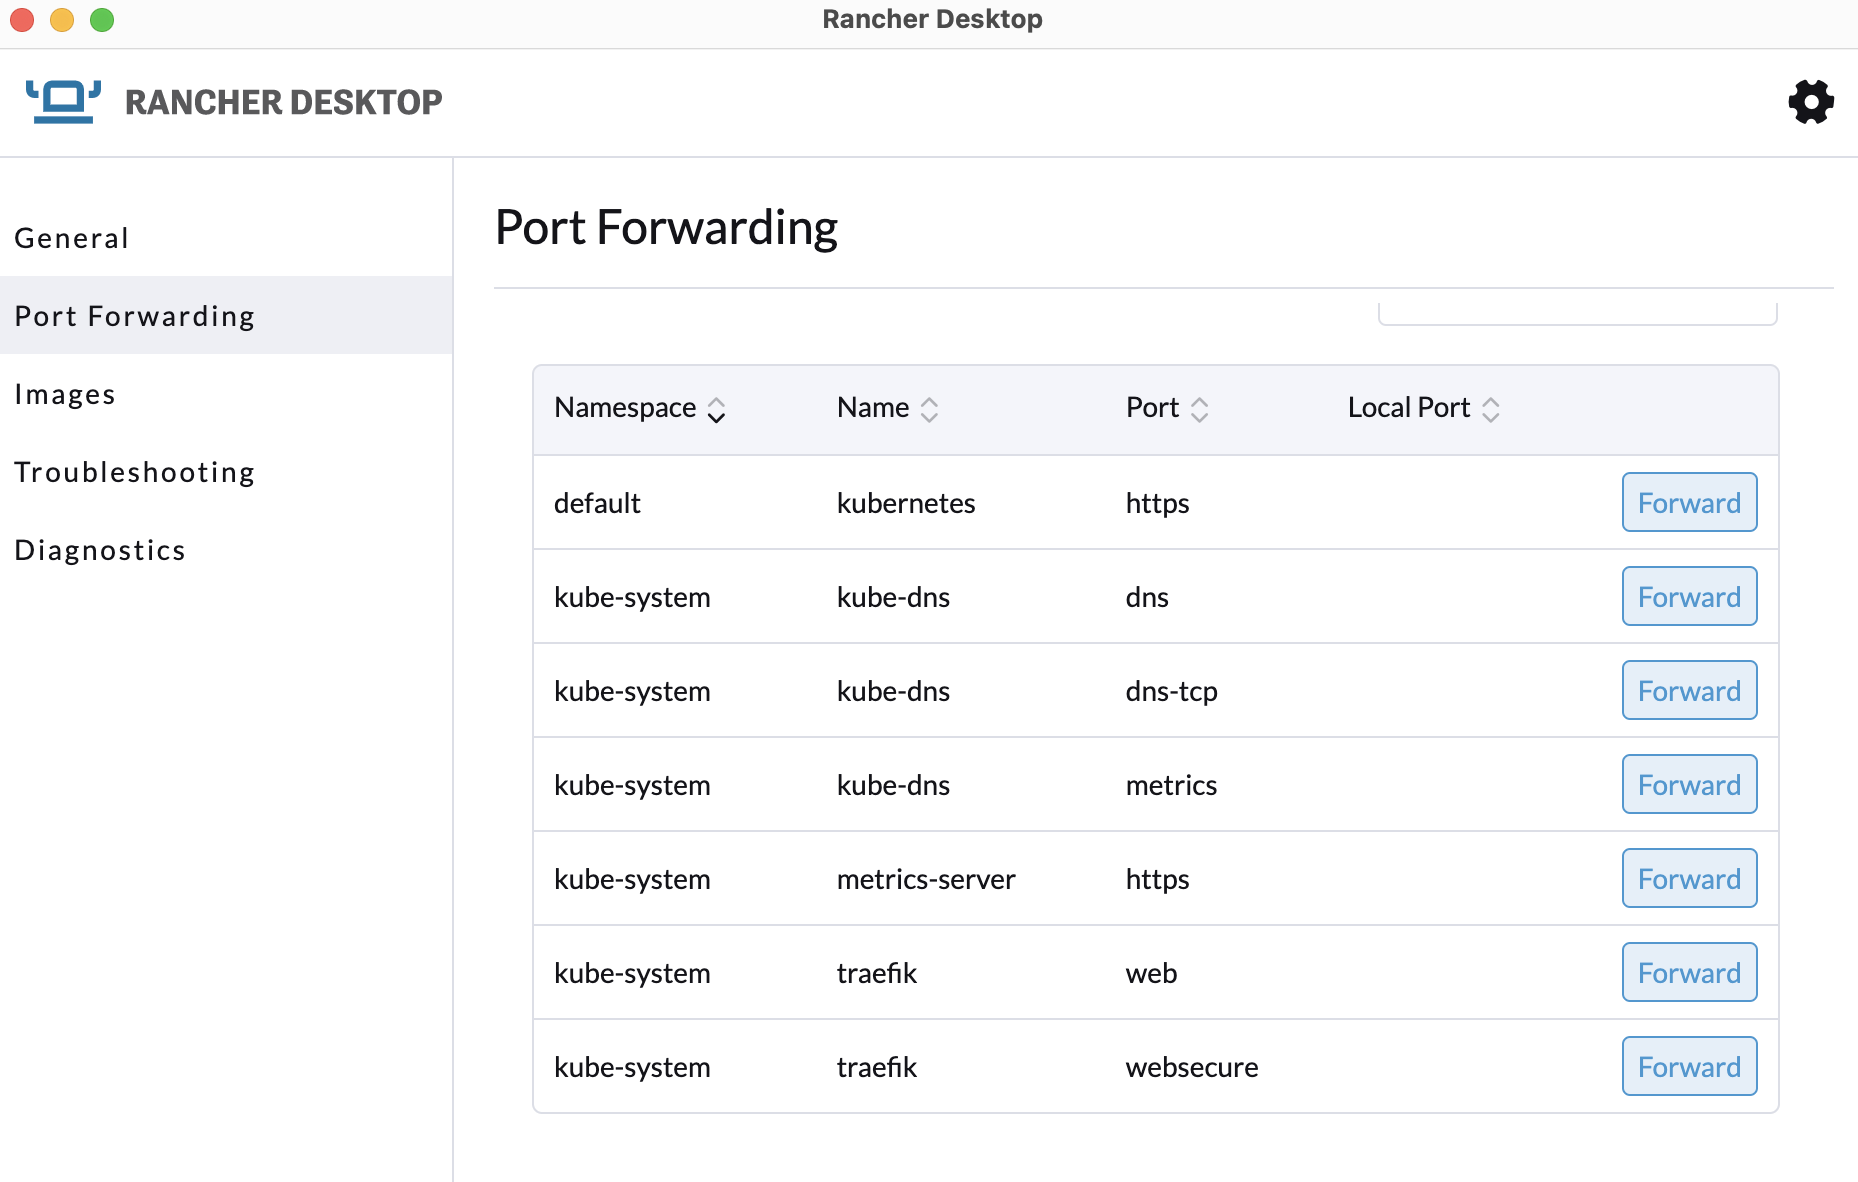Click the 'metrics-server' name cell

(x=926, y=879)
